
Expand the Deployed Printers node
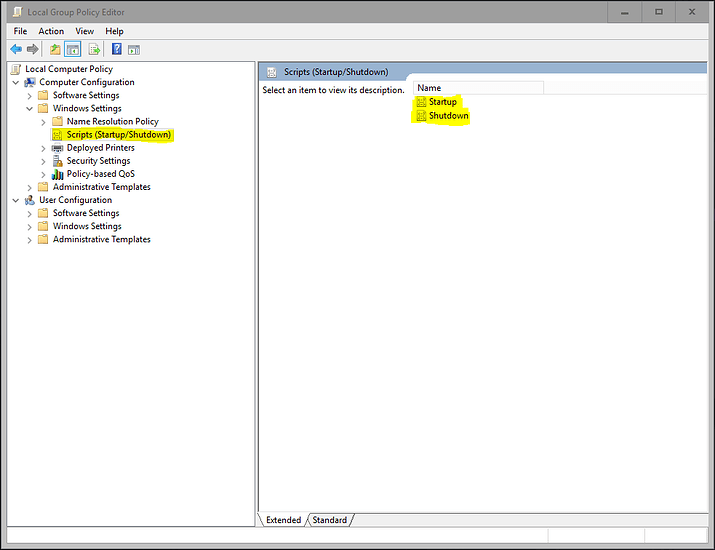[x=43, y=149]
